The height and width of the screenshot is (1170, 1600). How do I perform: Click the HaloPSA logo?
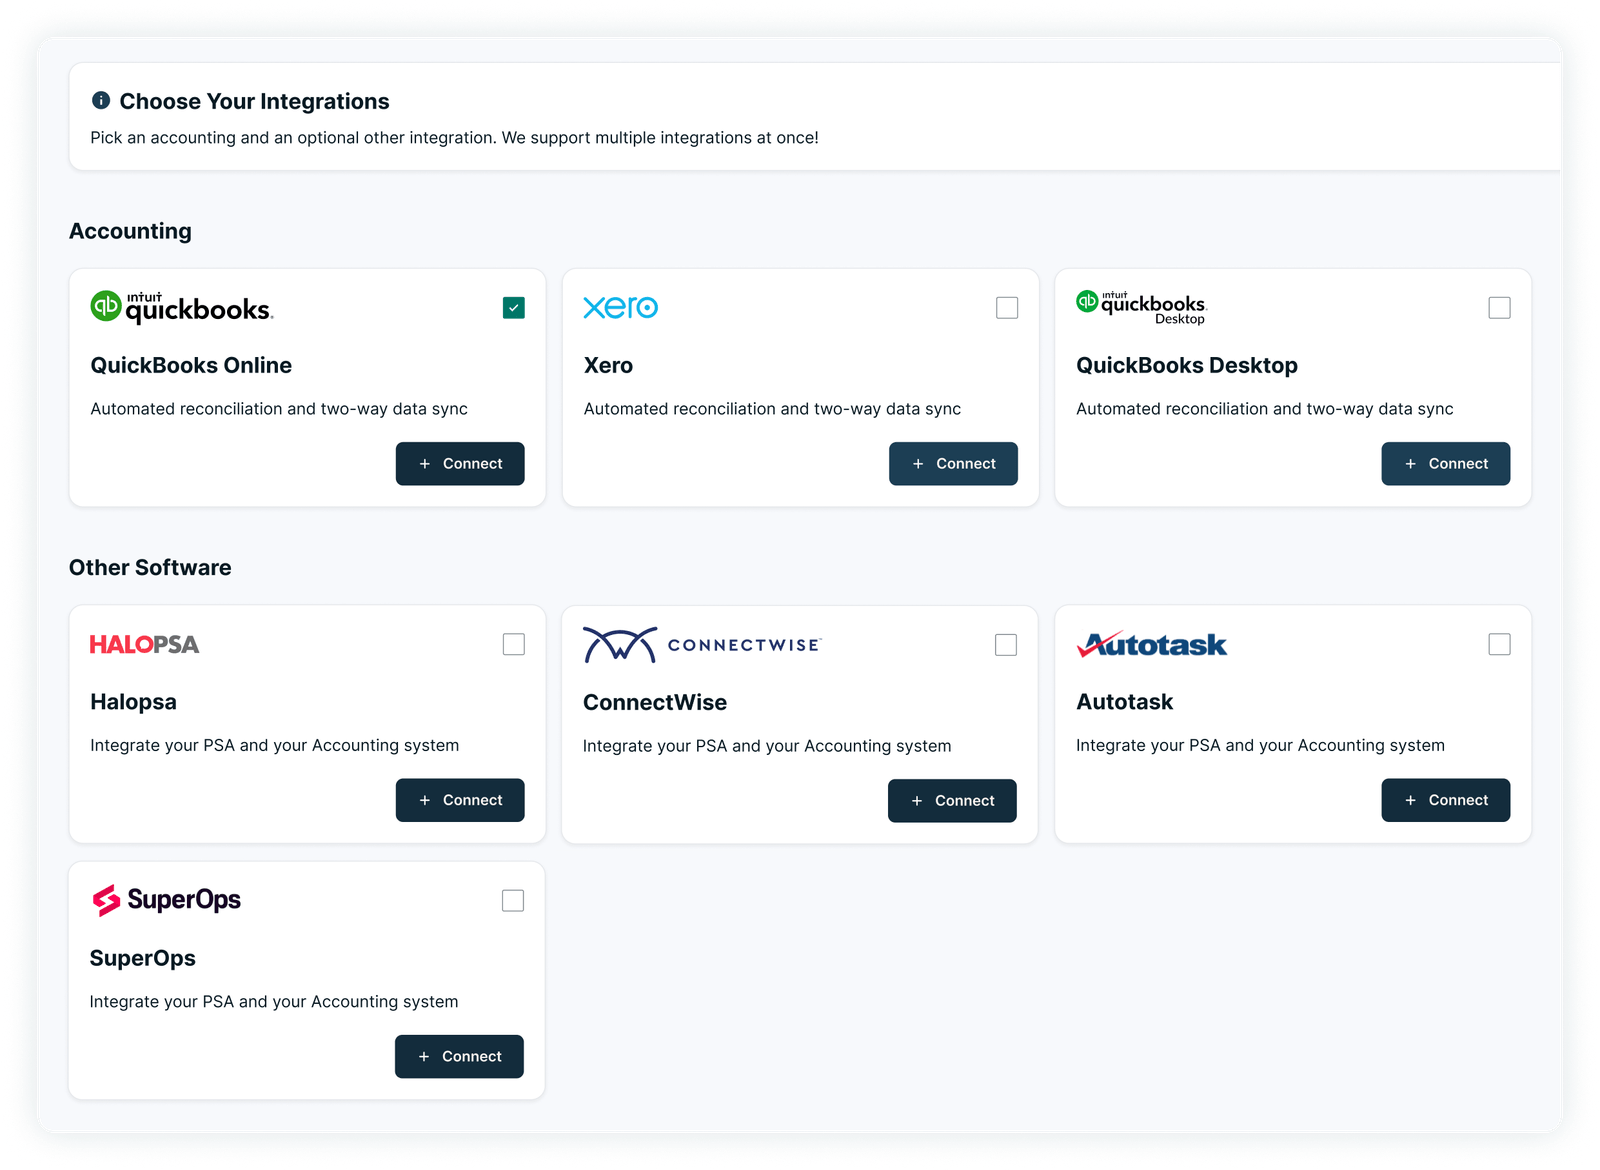144,644
